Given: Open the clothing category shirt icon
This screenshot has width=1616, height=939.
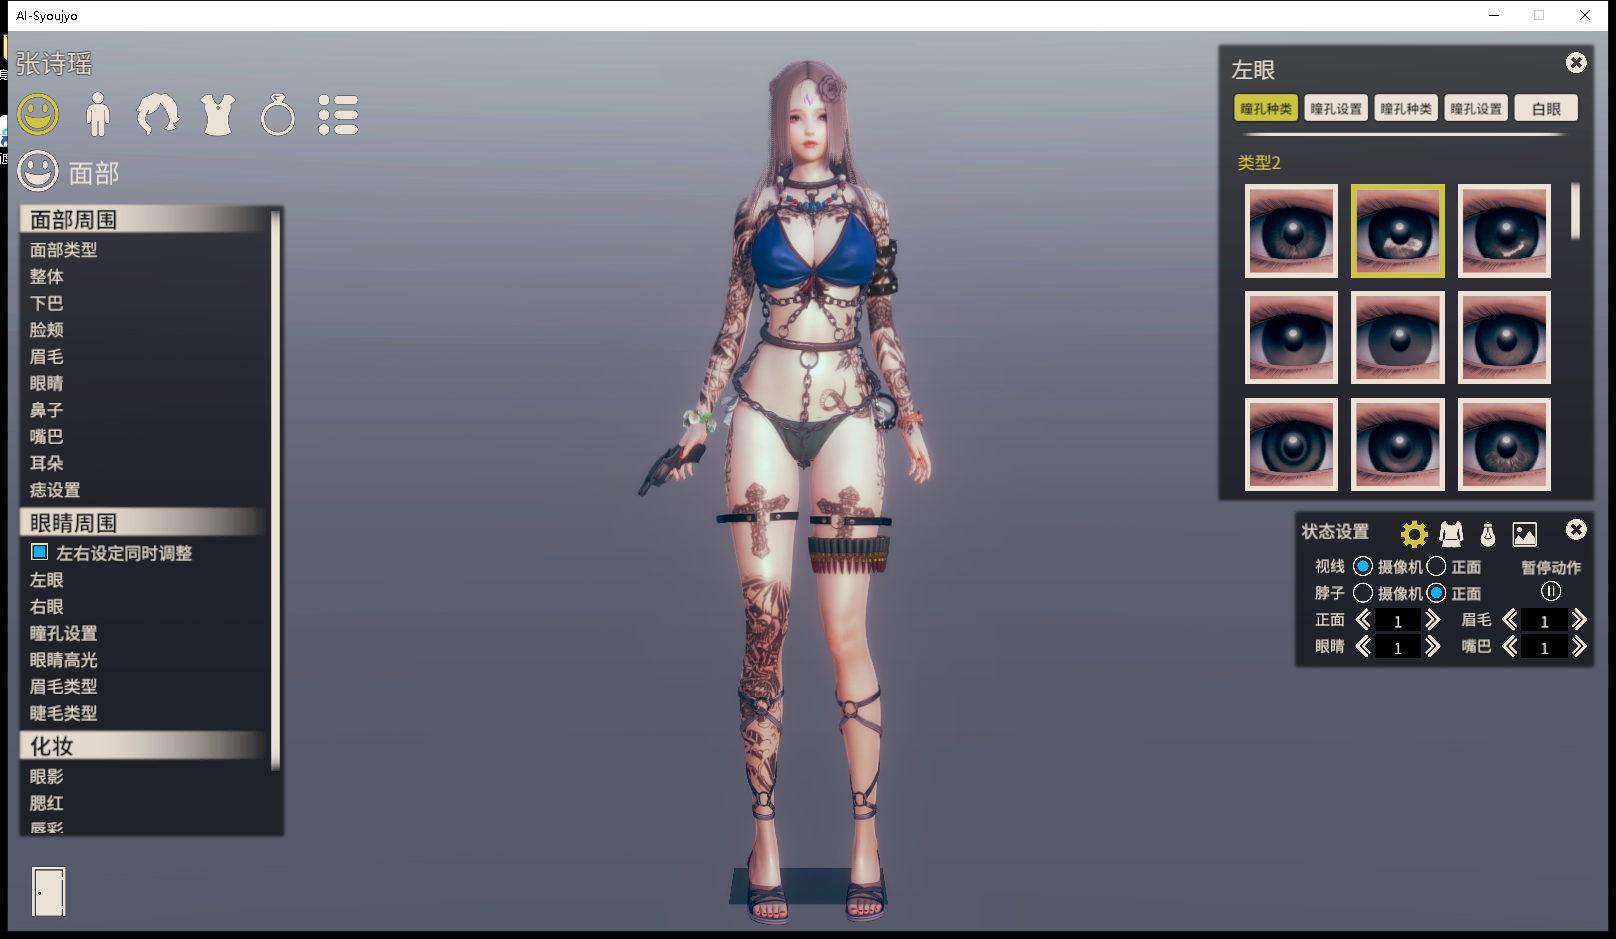Looking at the screenshot, I should [x=218, y=115].
